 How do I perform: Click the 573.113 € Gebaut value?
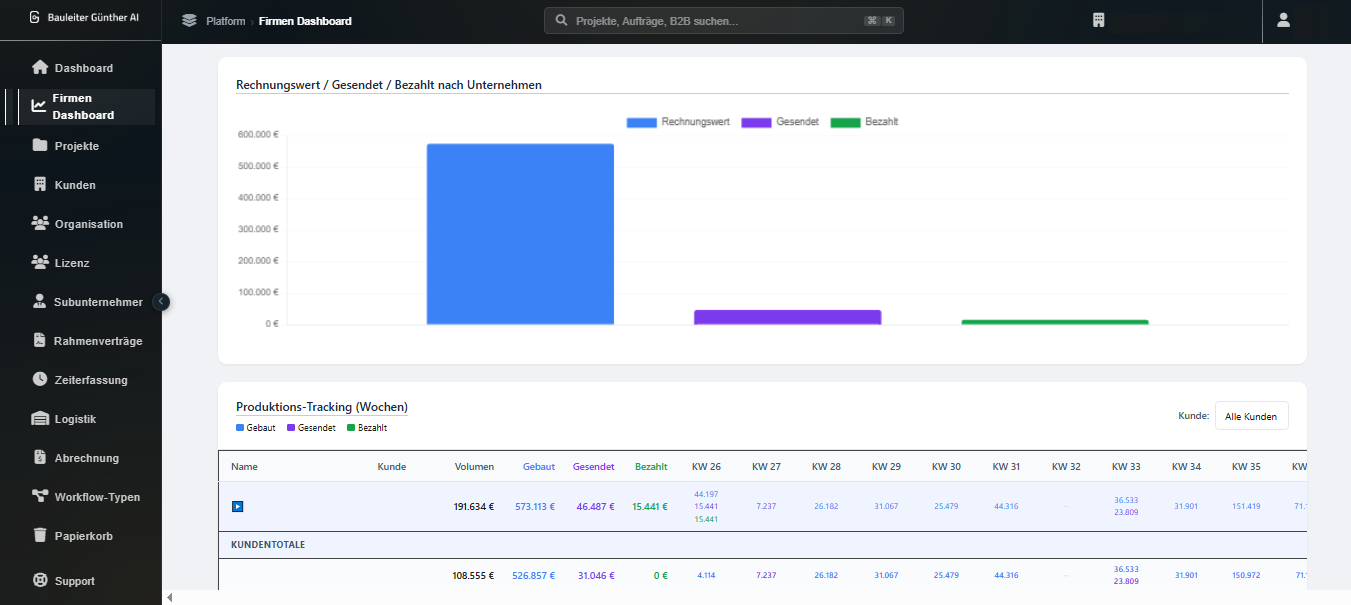pyautogui.click(x=535, y=507)
